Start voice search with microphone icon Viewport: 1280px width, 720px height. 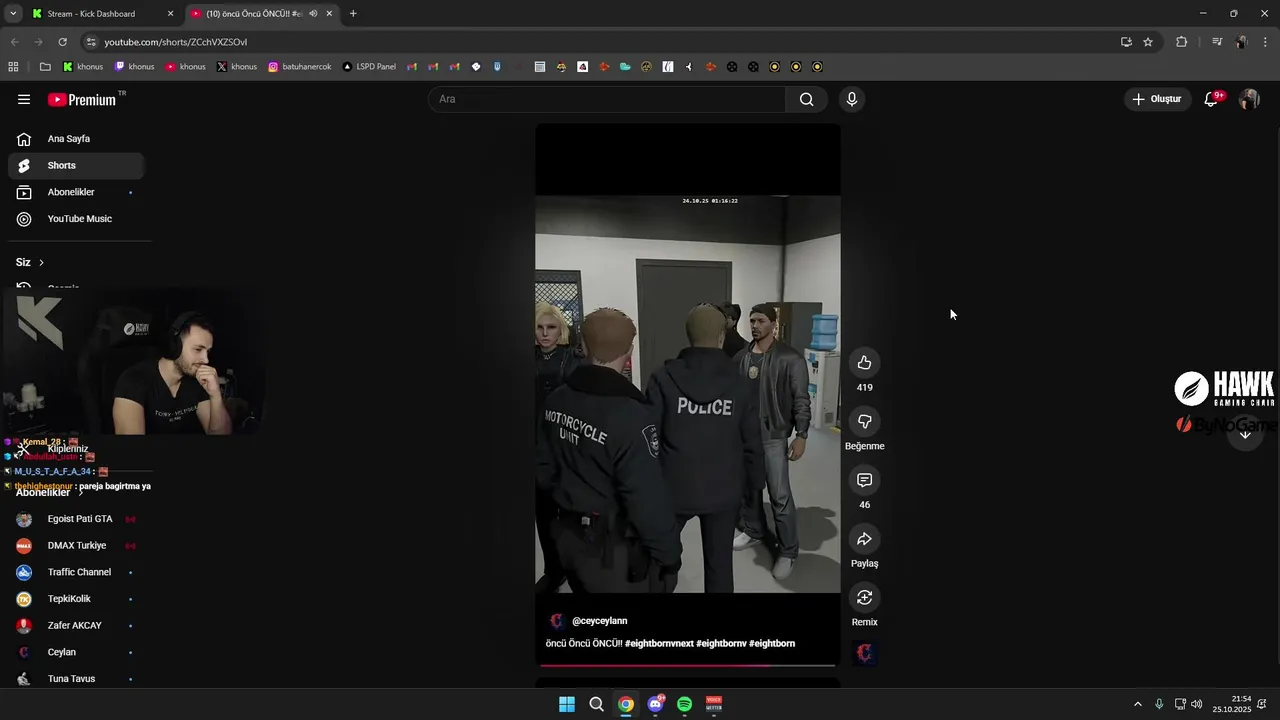click(x=851, y=99)
